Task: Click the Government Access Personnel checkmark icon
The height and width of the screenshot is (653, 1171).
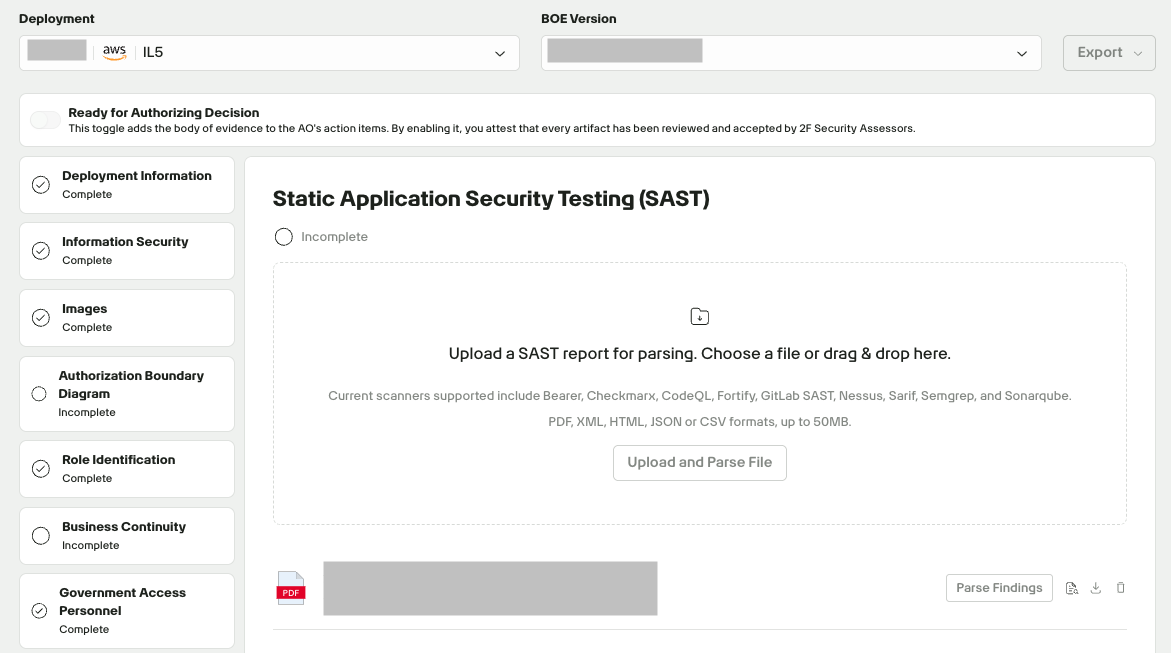Action: (x=40, y=610)
